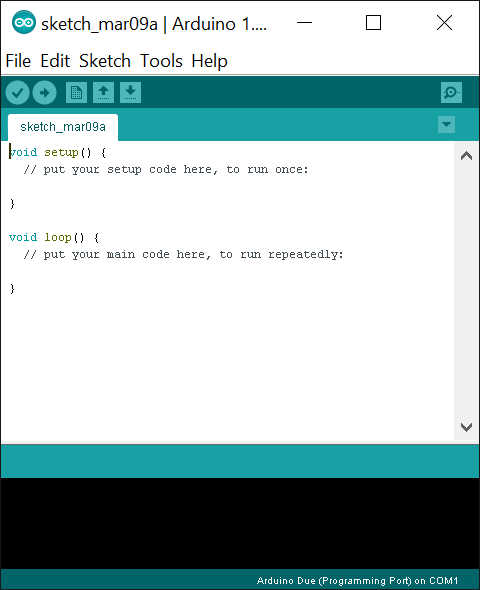Click the 'Arduino Due (Programming Port) on COM1' status
This screenshot has width=480, height=590.
[x=357, y=581]
